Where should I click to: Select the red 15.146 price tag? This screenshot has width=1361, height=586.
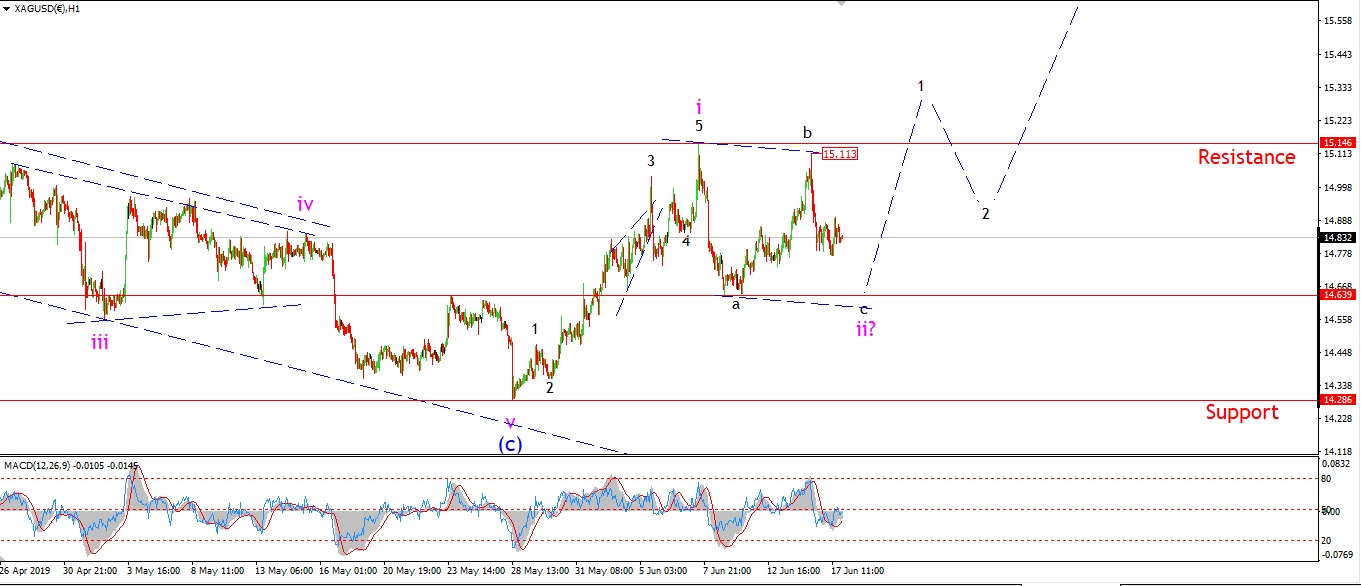(x=1338, y=144)
